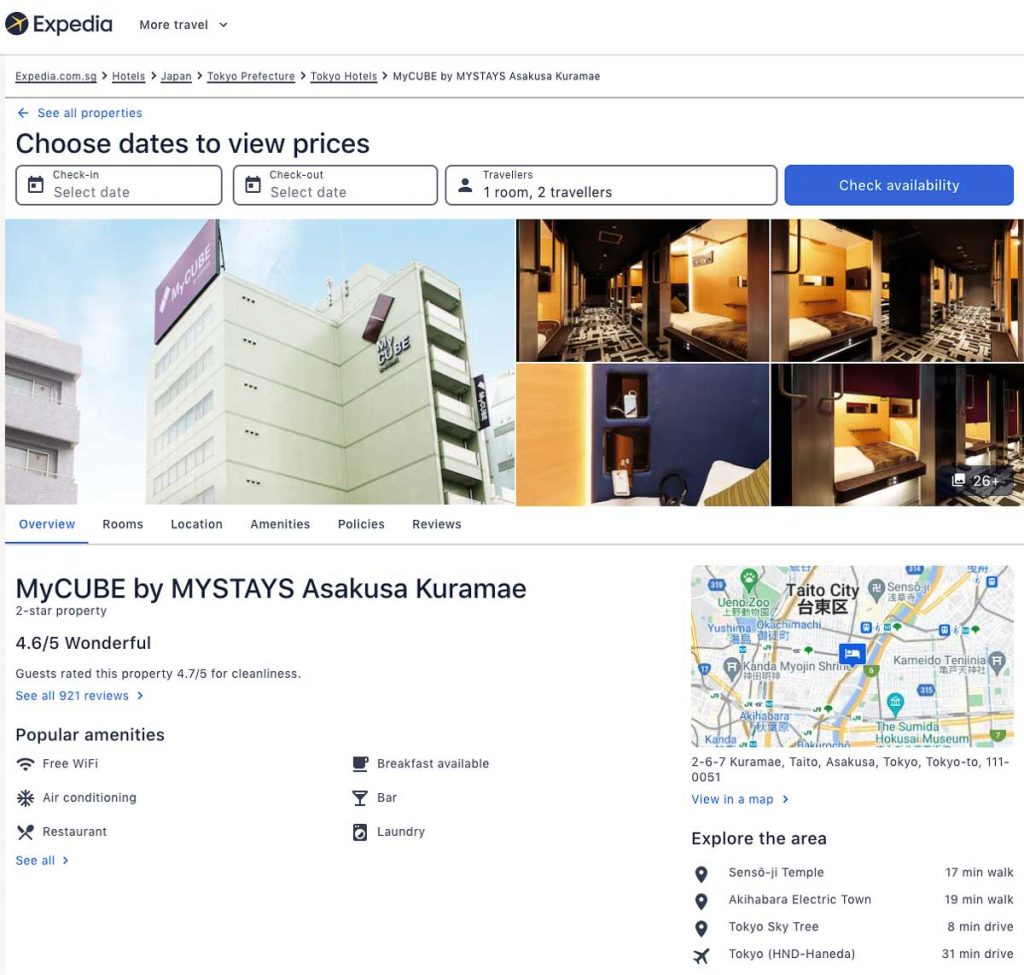
Task: Click the Air conditioning snowflake icon
Action: tap(25, 798)
